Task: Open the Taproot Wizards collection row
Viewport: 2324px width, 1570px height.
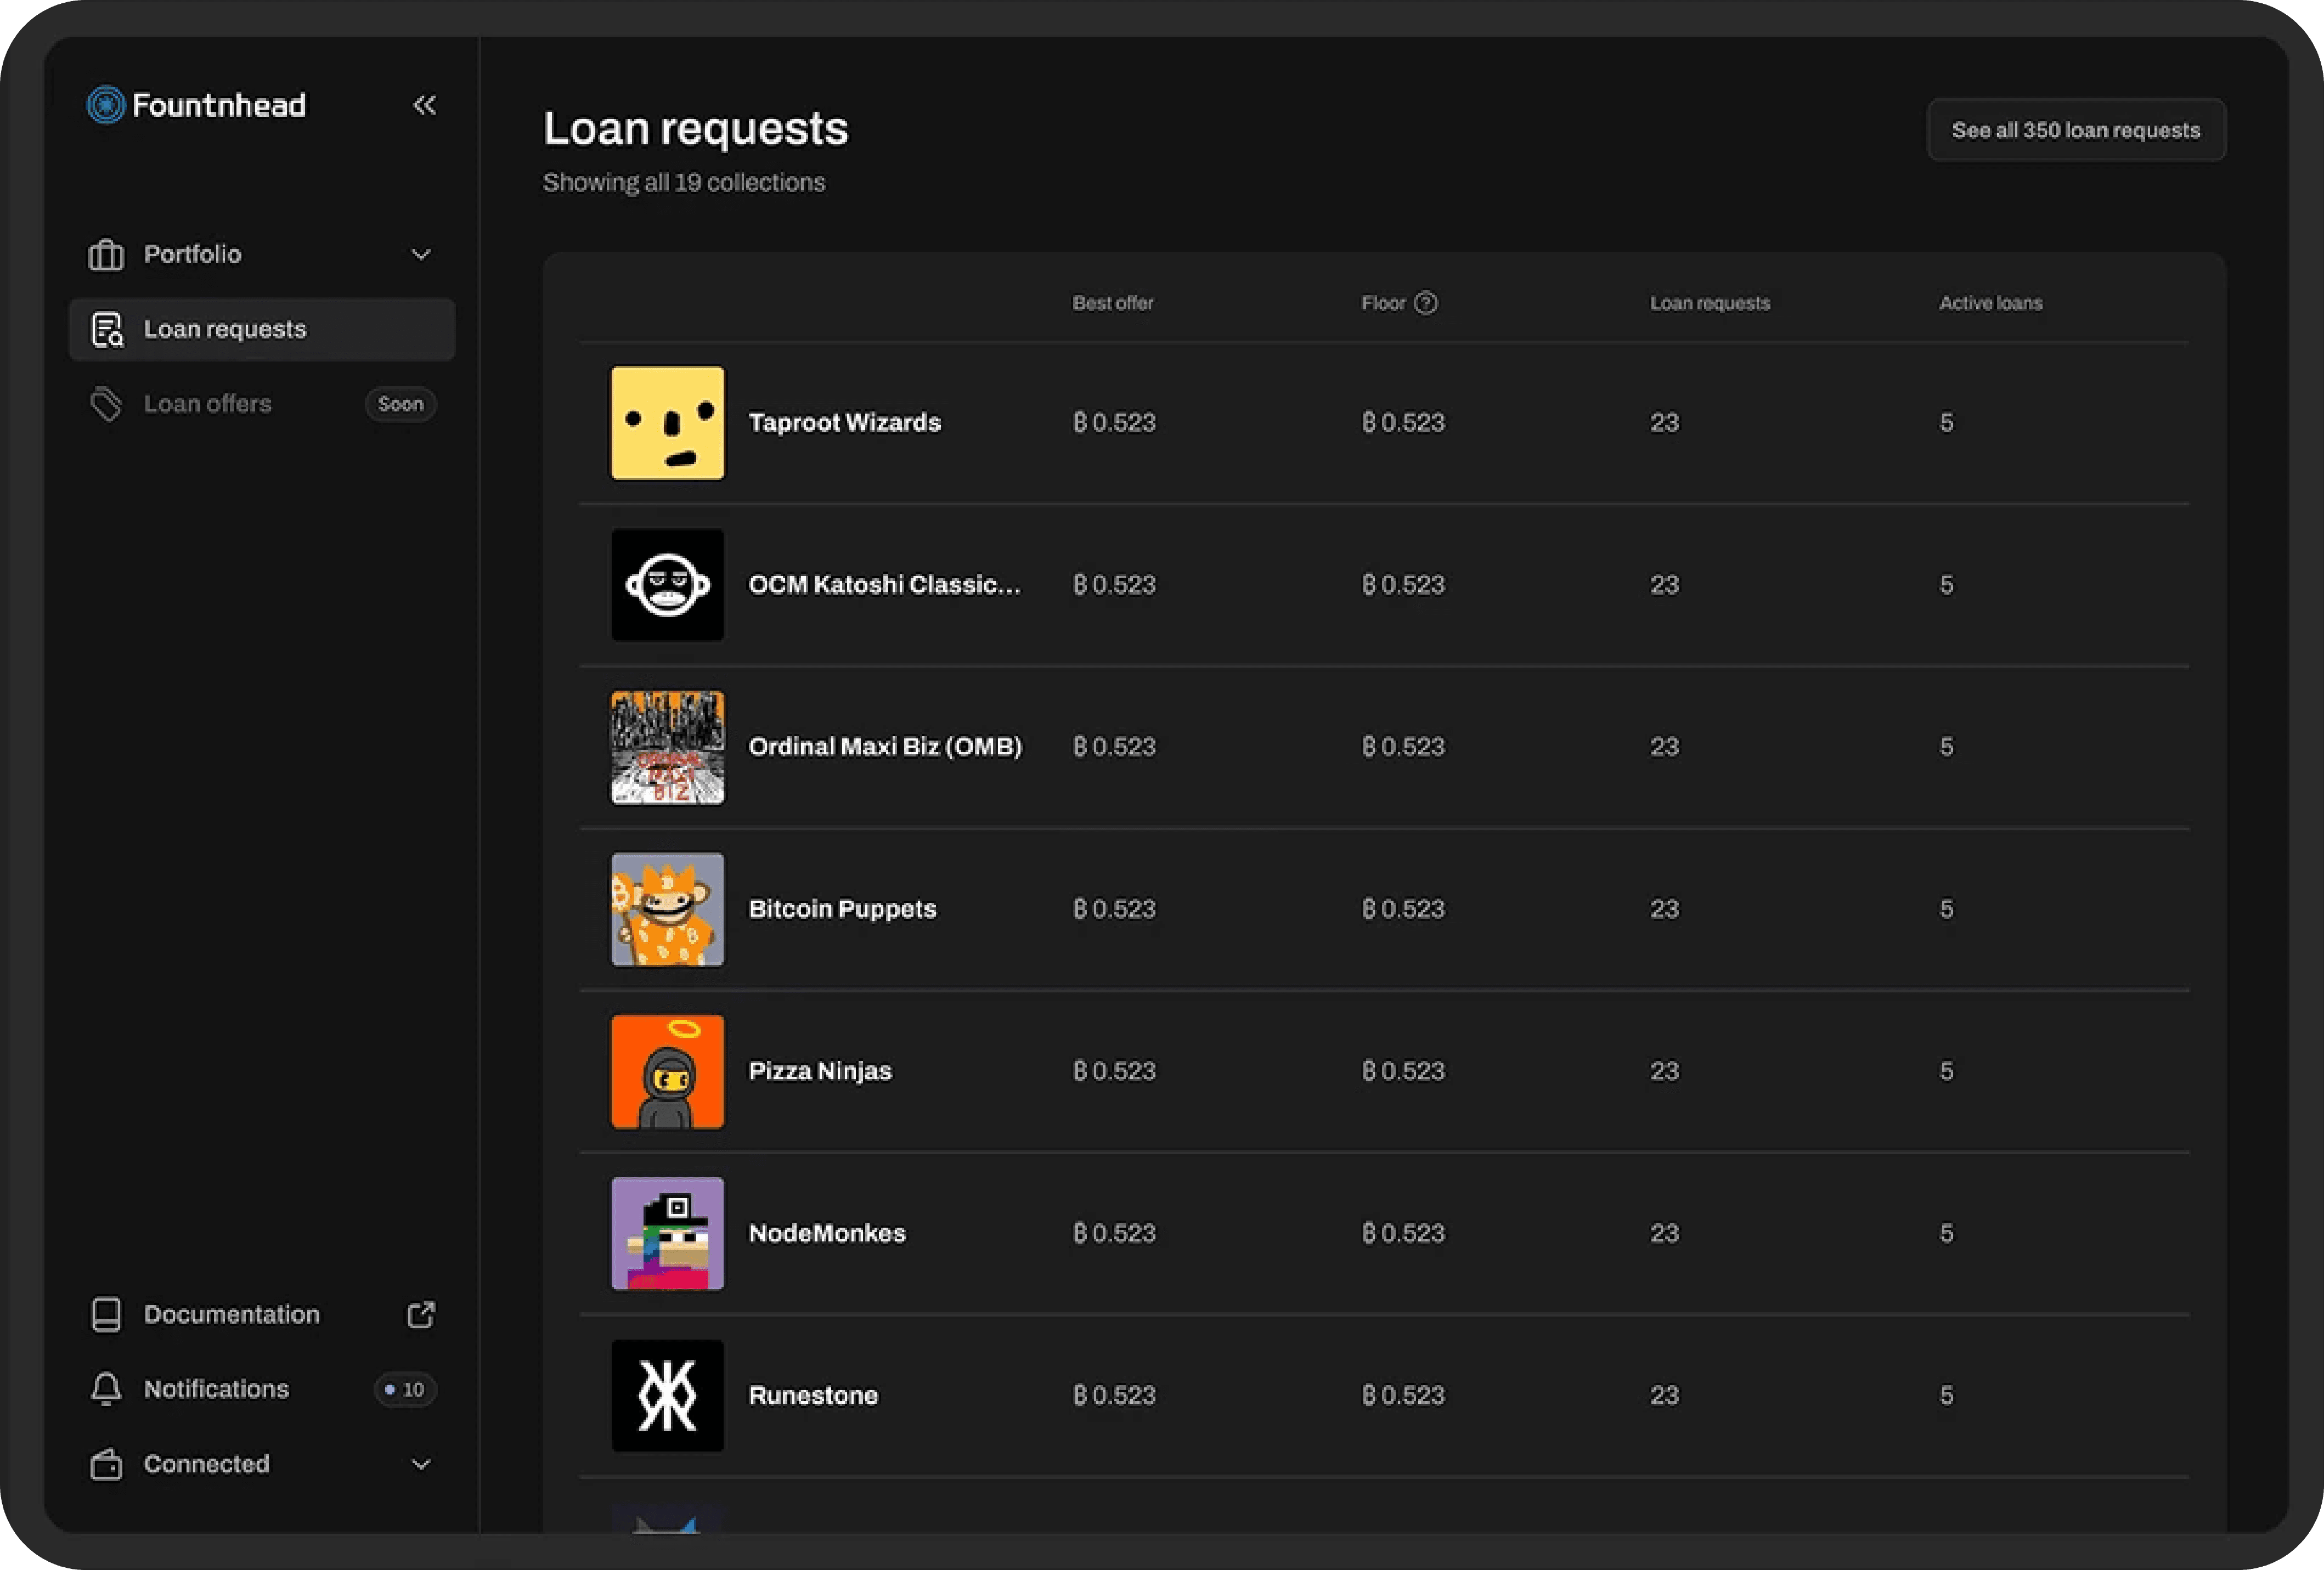Action: click(844, 423)
